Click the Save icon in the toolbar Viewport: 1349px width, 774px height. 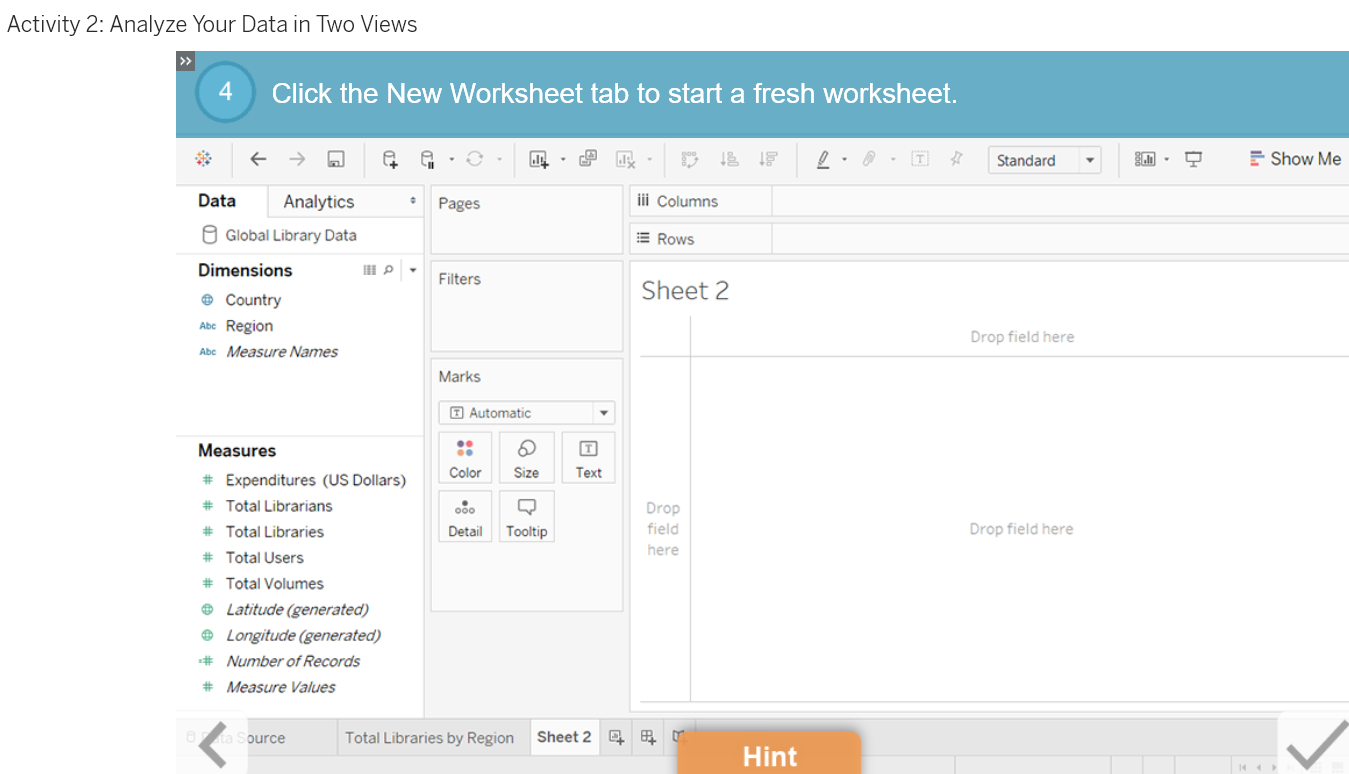(x=335, y=158)
